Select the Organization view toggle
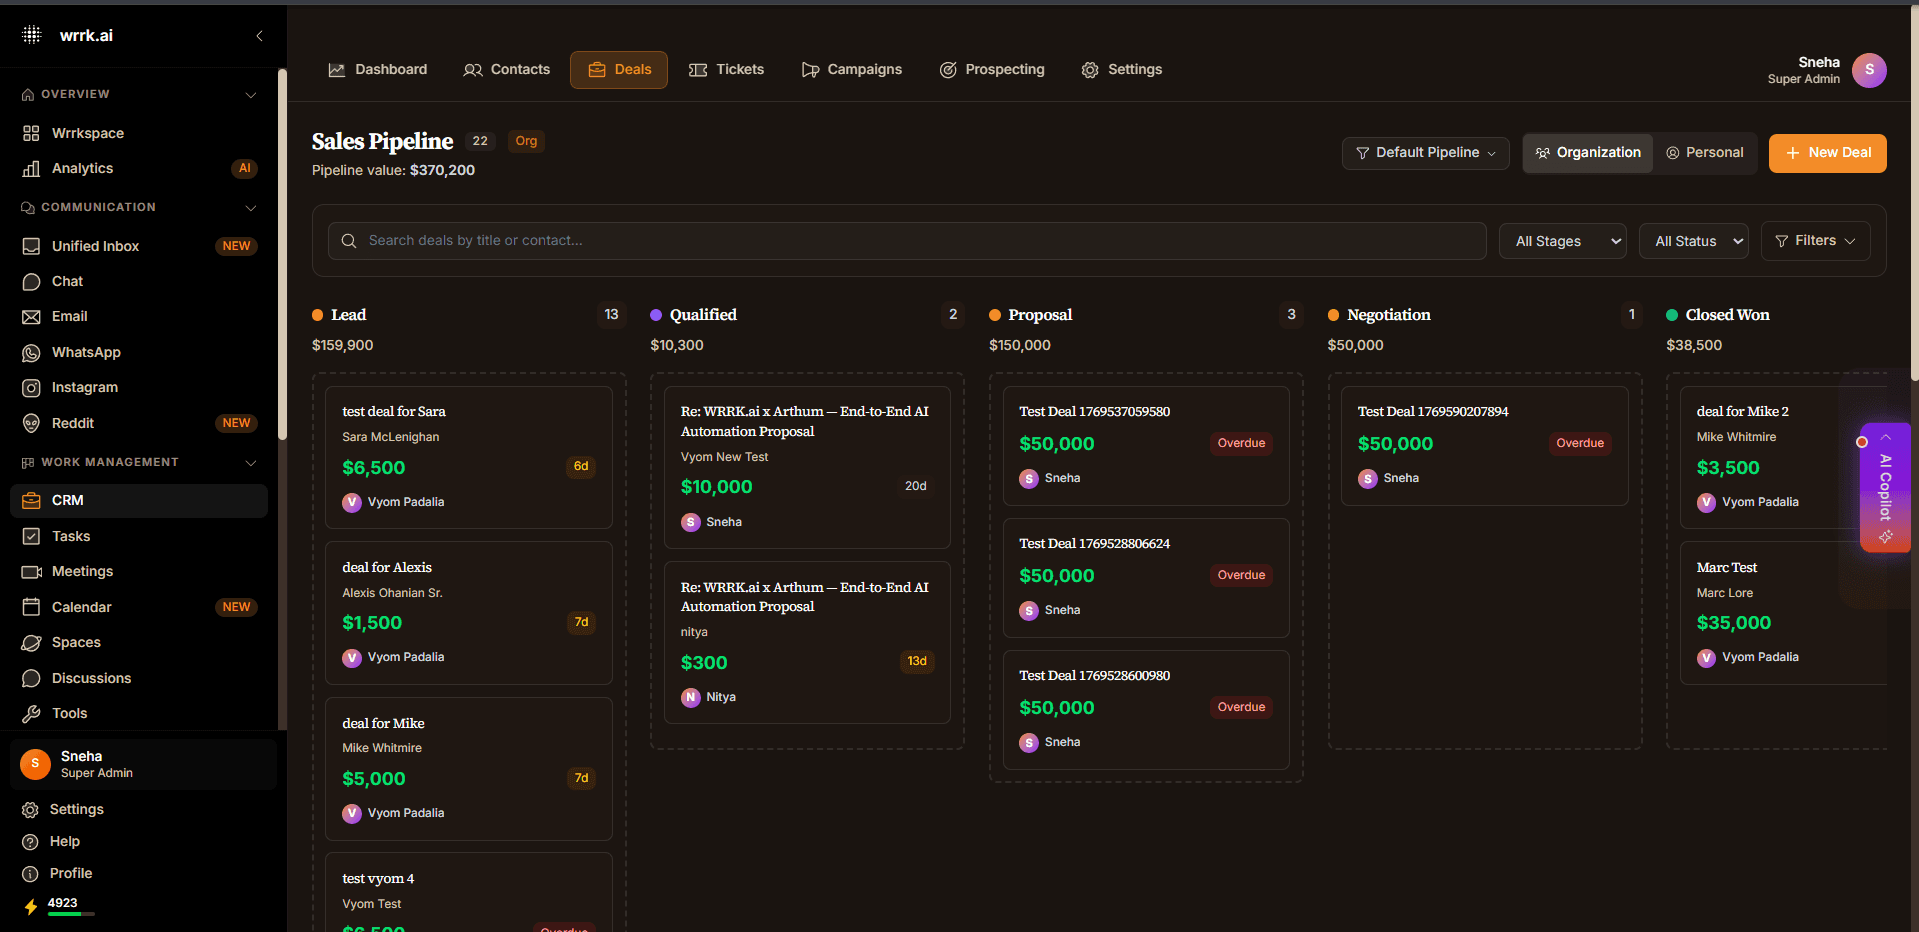Screen dimensions: 1919x932 click(1587, 152)
